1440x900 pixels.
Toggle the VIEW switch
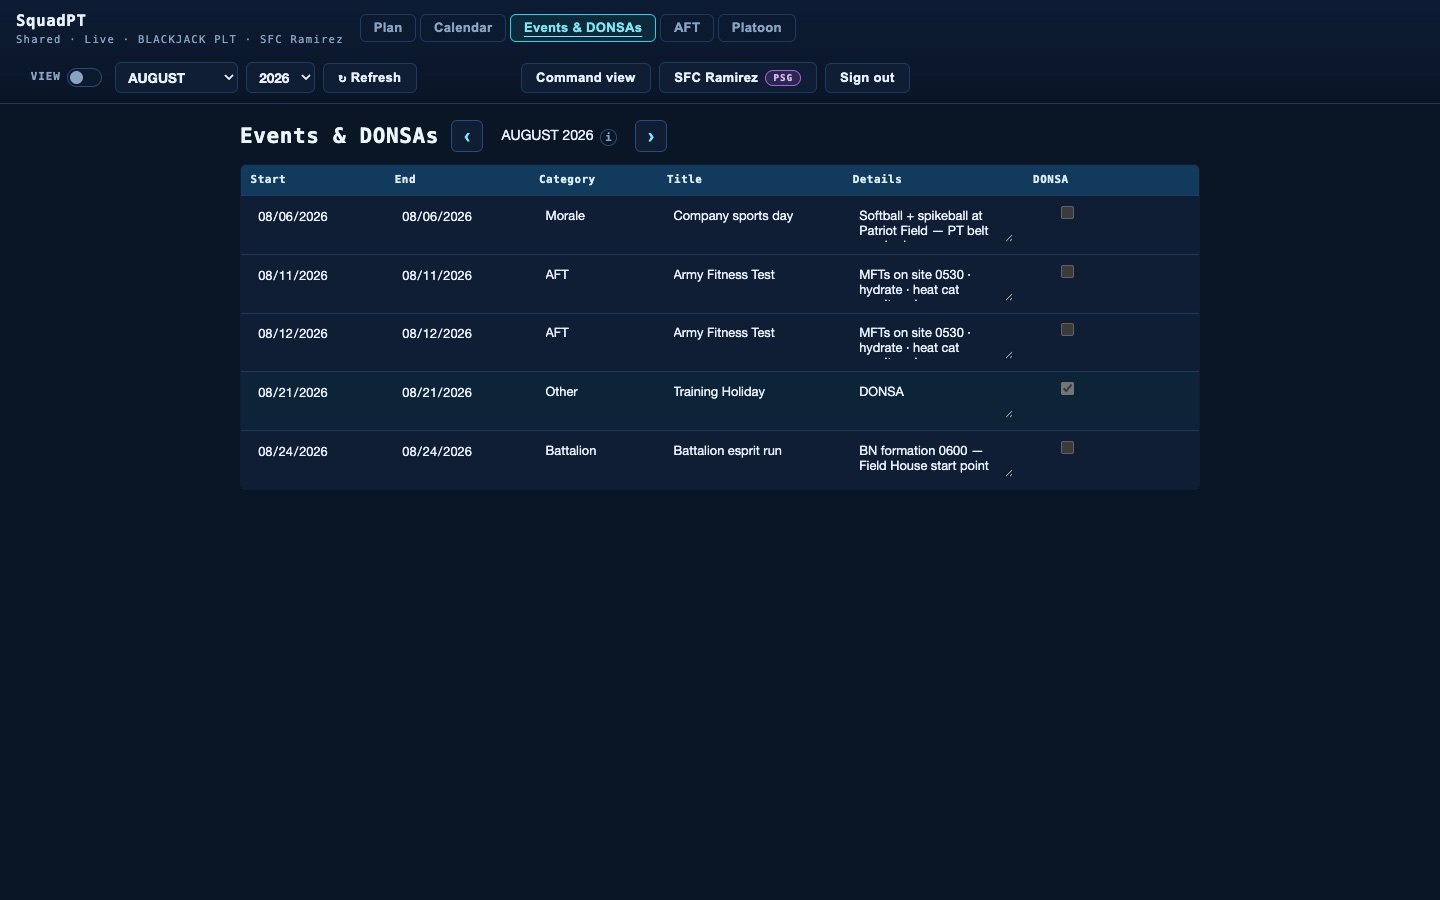(x=84, y=77)
